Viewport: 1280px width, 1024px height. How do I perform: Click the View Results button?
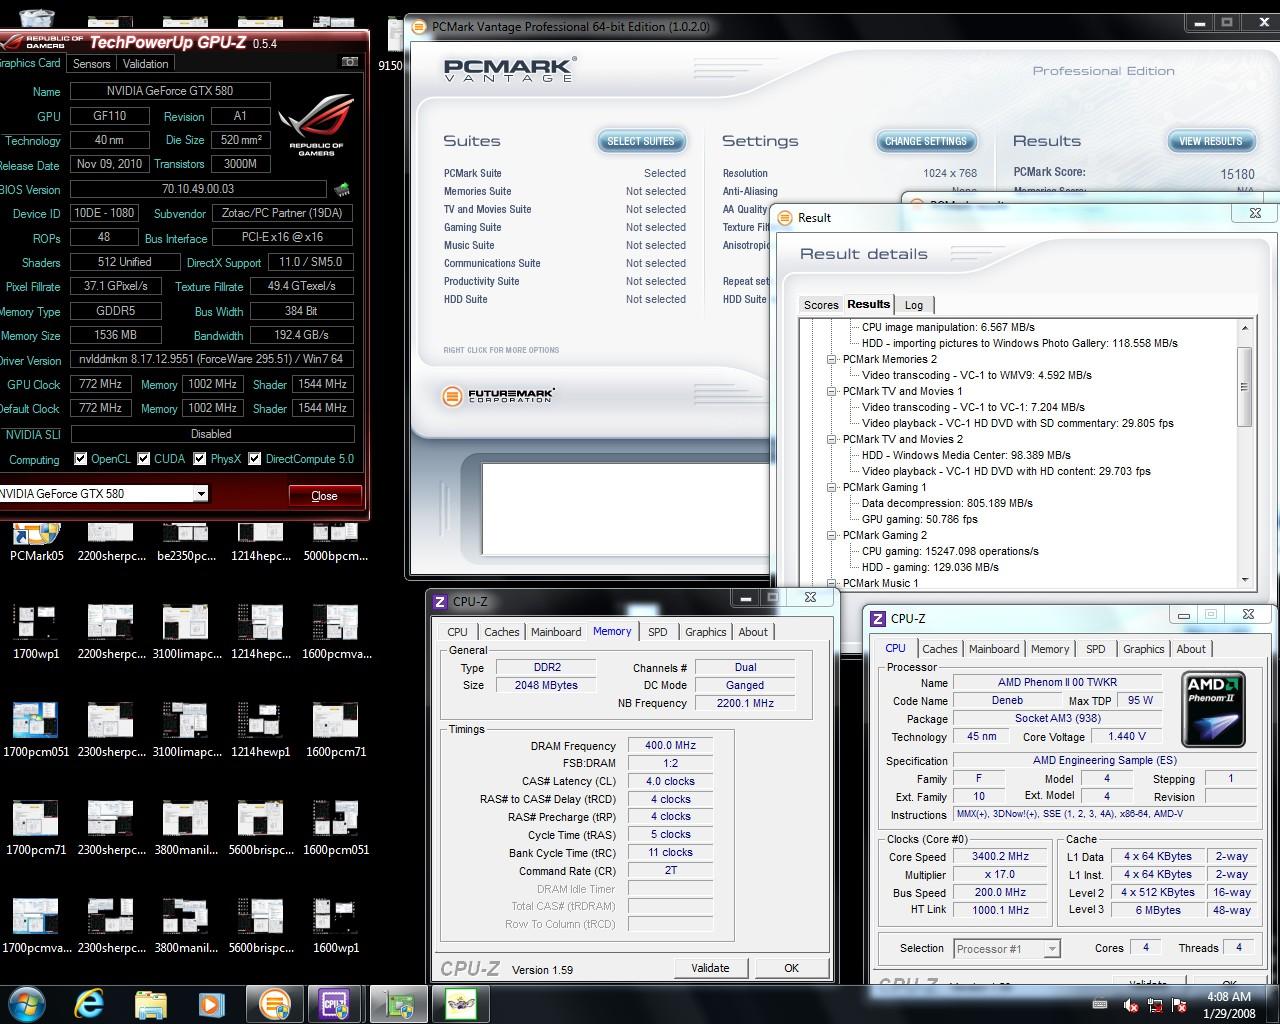coord(1211,141)
